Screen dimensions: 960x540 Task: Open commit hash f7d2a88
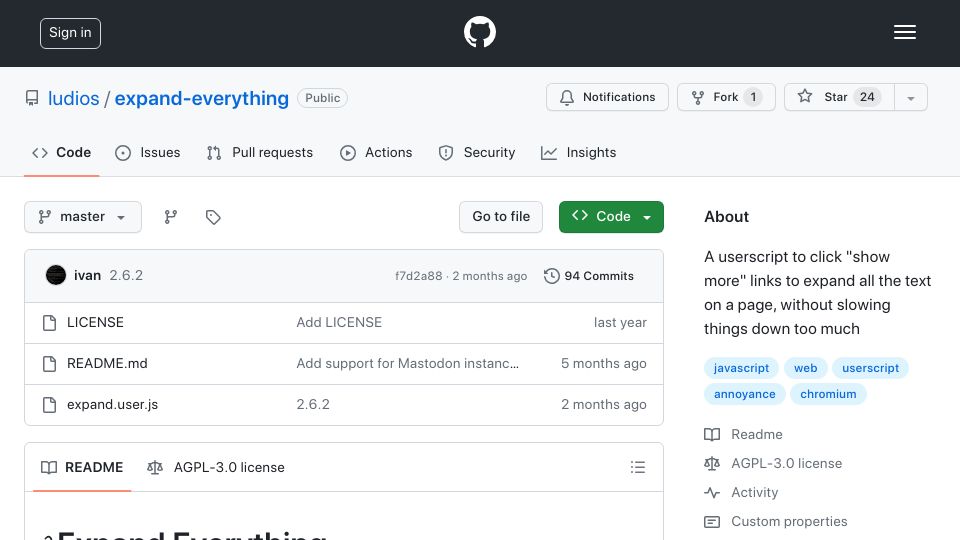418,276
